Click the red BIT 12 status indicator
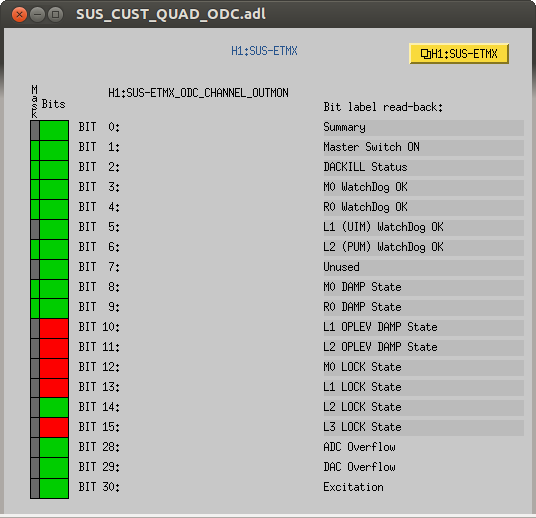Viewport: 536px width, 518px height. tap(54, 369)
